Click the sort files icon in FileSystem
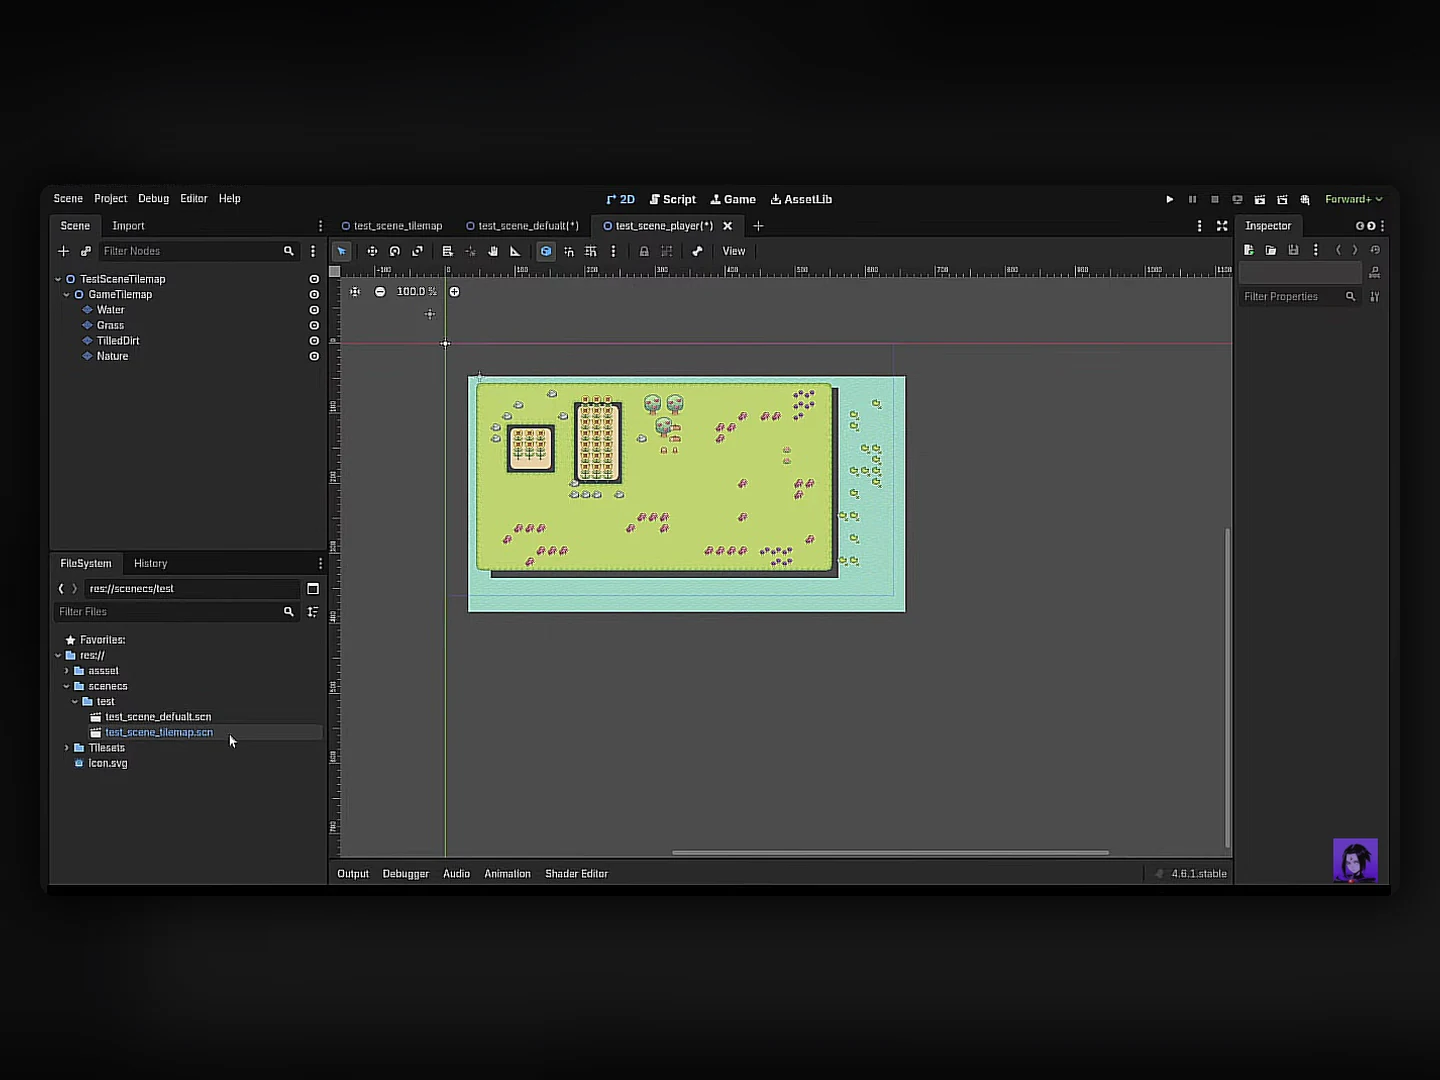The height and width of the screenshot is (1080, 1440). (x=313, y=611)
